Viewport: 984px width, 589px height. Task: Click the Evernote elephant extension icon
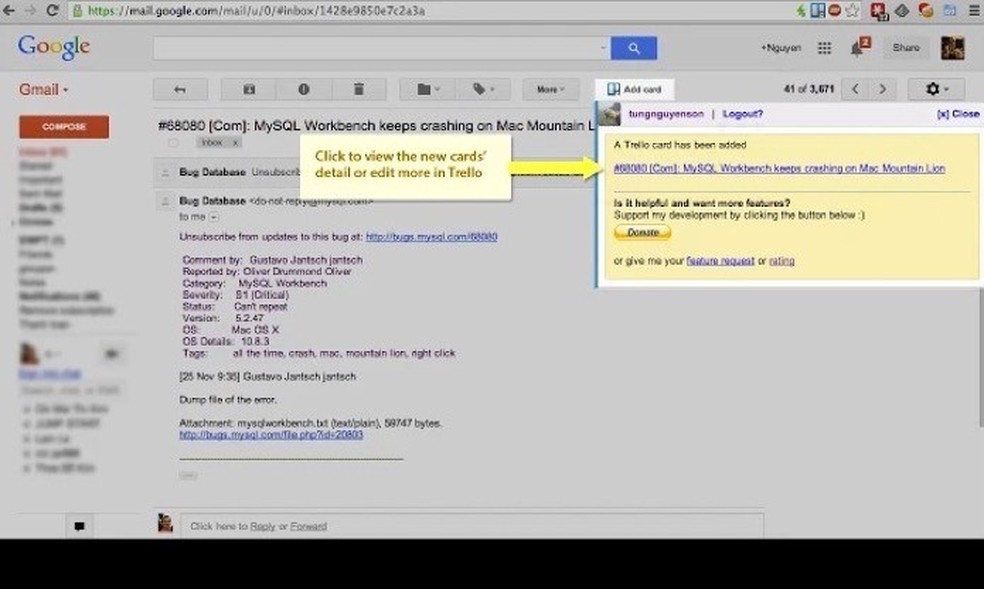(902, 11)
